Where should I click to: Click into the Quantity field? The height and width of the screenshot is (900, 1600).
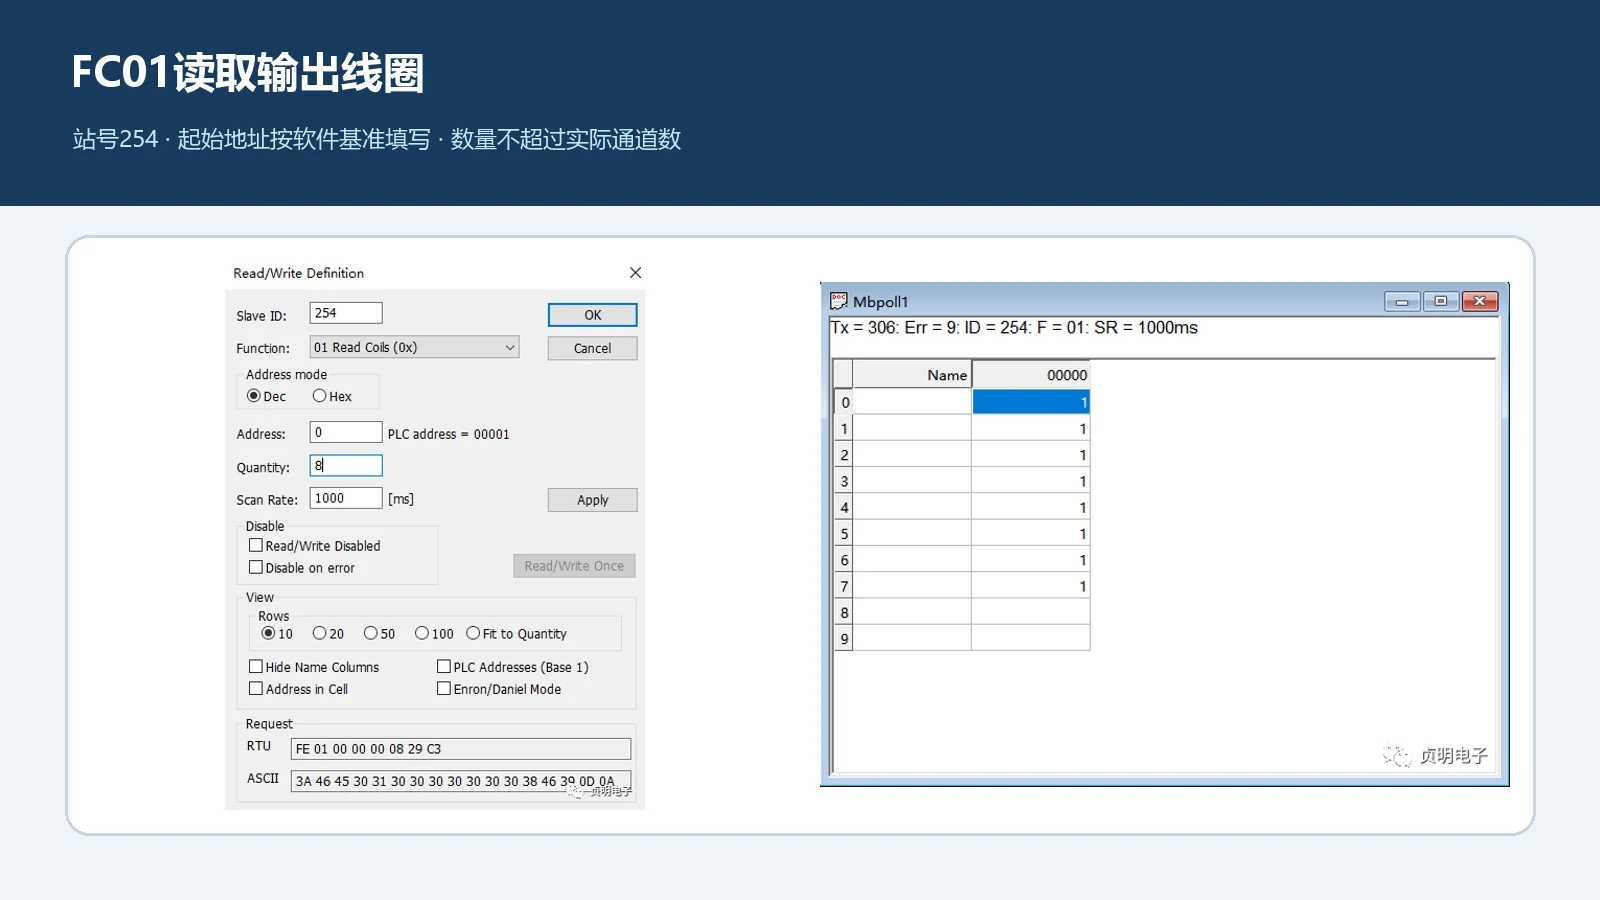(346, 465)
